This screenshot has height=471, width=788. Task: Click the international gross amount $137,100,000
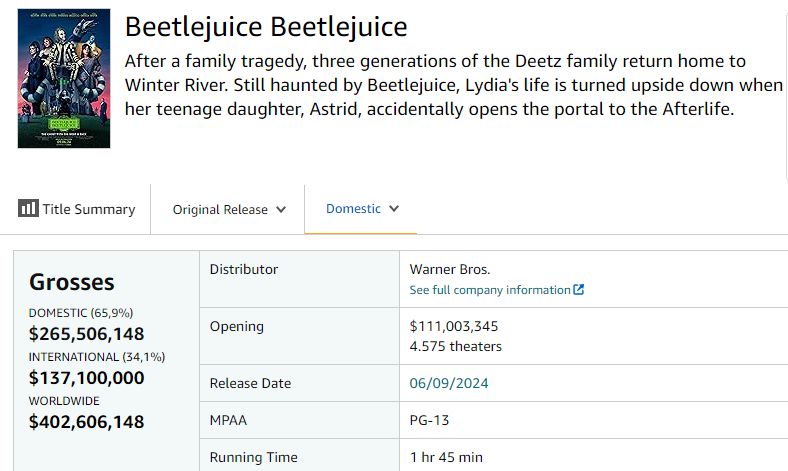click(86, 378)
